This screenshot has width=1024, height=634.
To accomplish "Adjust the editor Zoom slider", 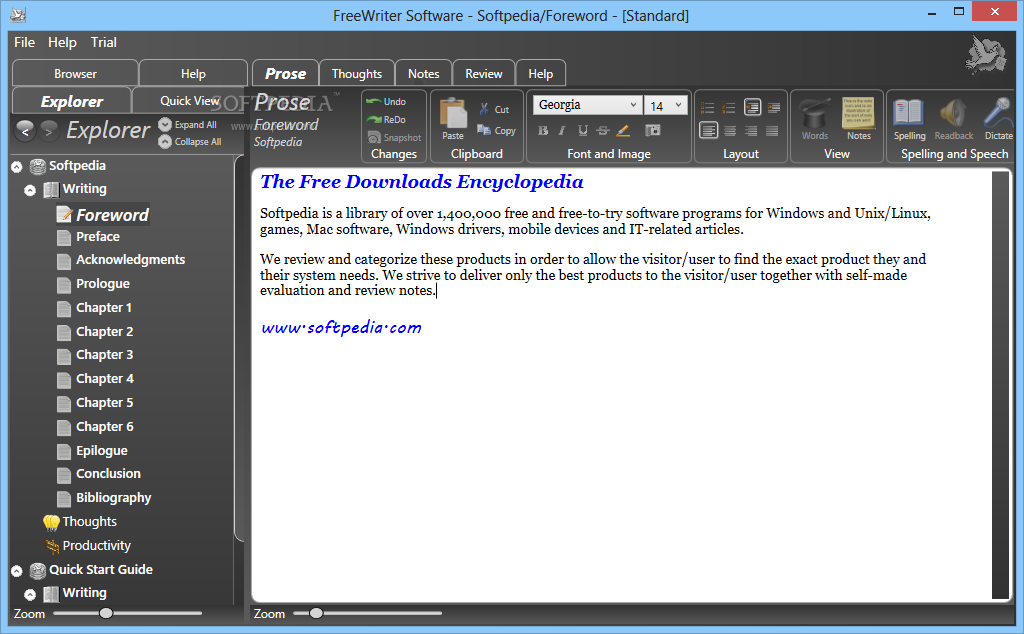I will coord(316,613).
